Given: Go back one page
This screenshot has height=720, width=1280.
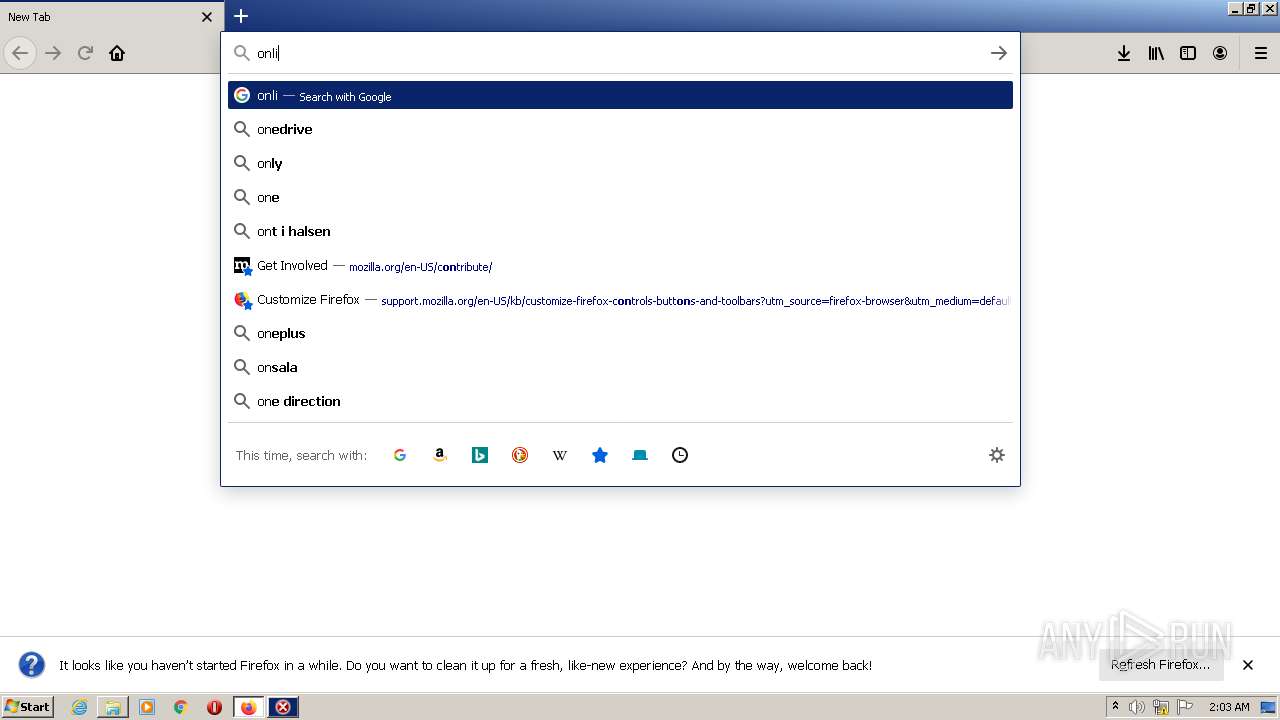Looking at the screenshot, I should click(x=20, y=53).
